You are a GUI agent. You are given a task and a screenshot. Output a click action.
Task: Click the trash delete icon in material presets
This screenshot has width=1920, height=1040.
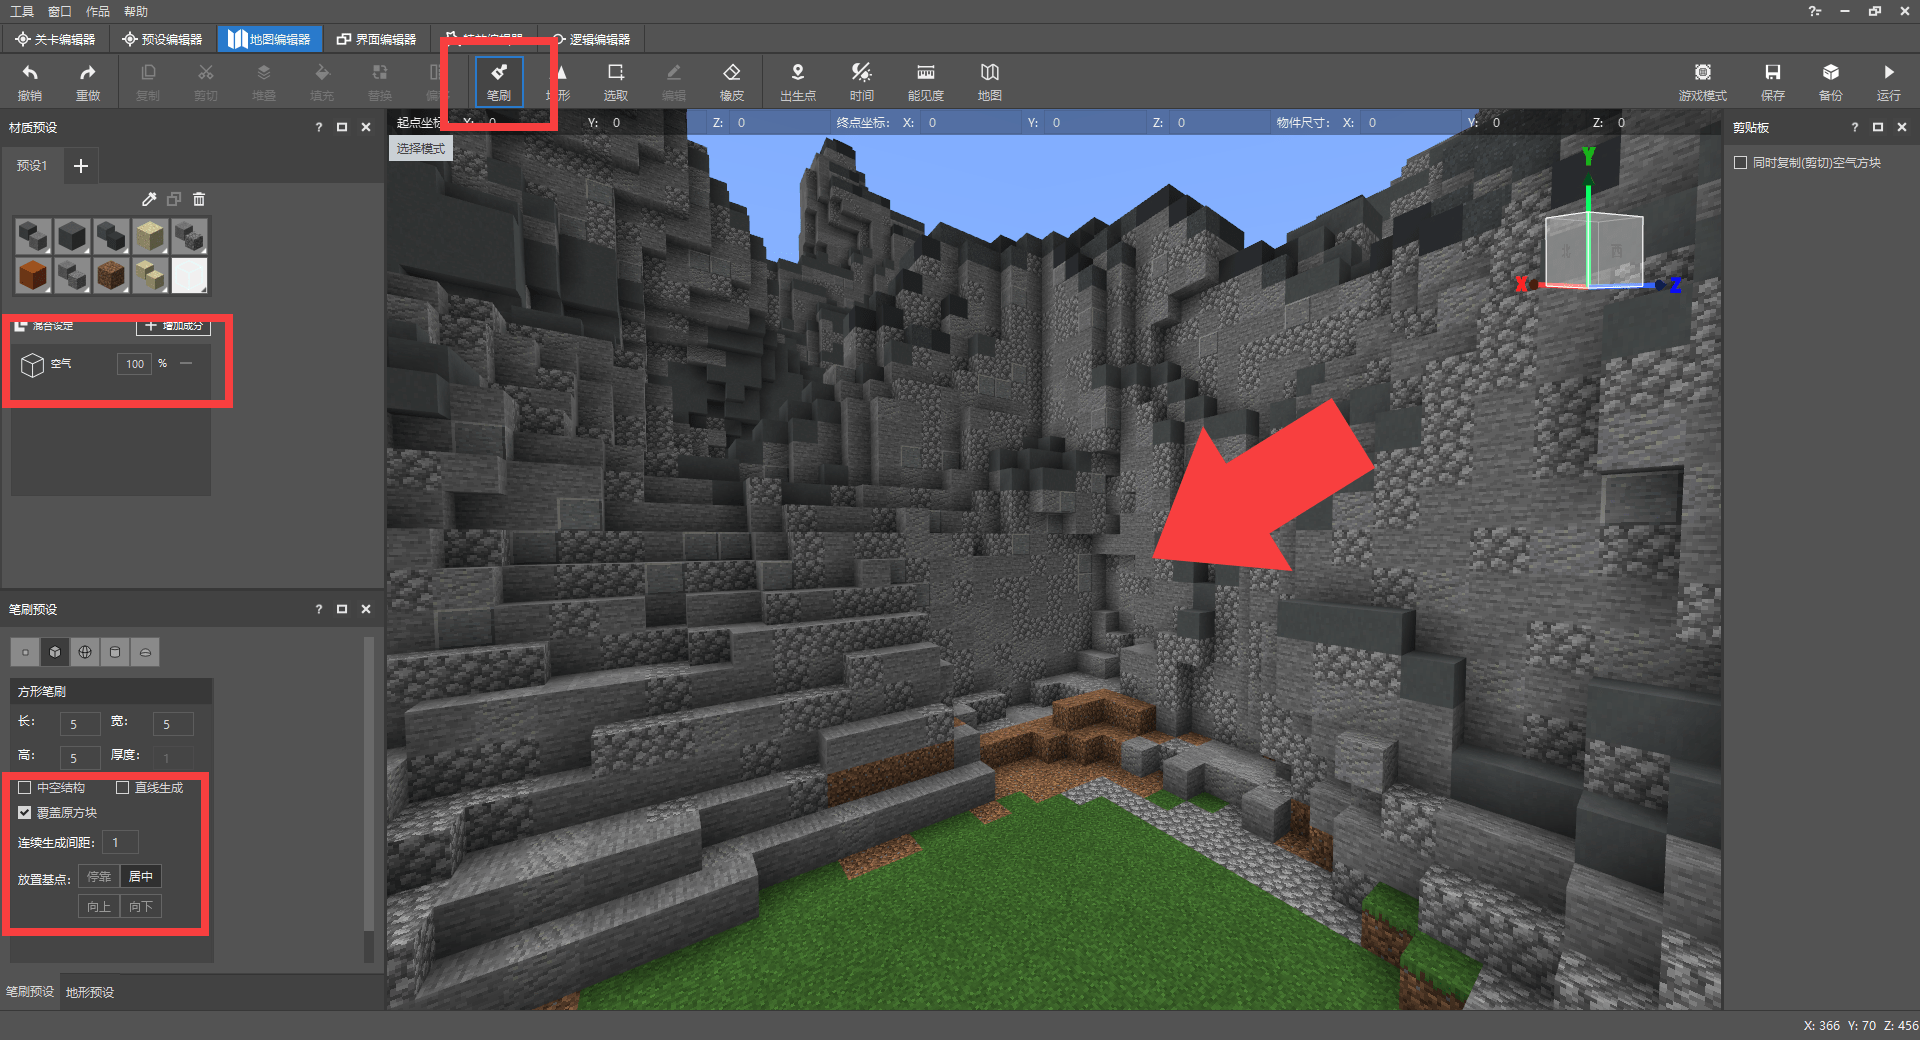click(x=199, y=199)
